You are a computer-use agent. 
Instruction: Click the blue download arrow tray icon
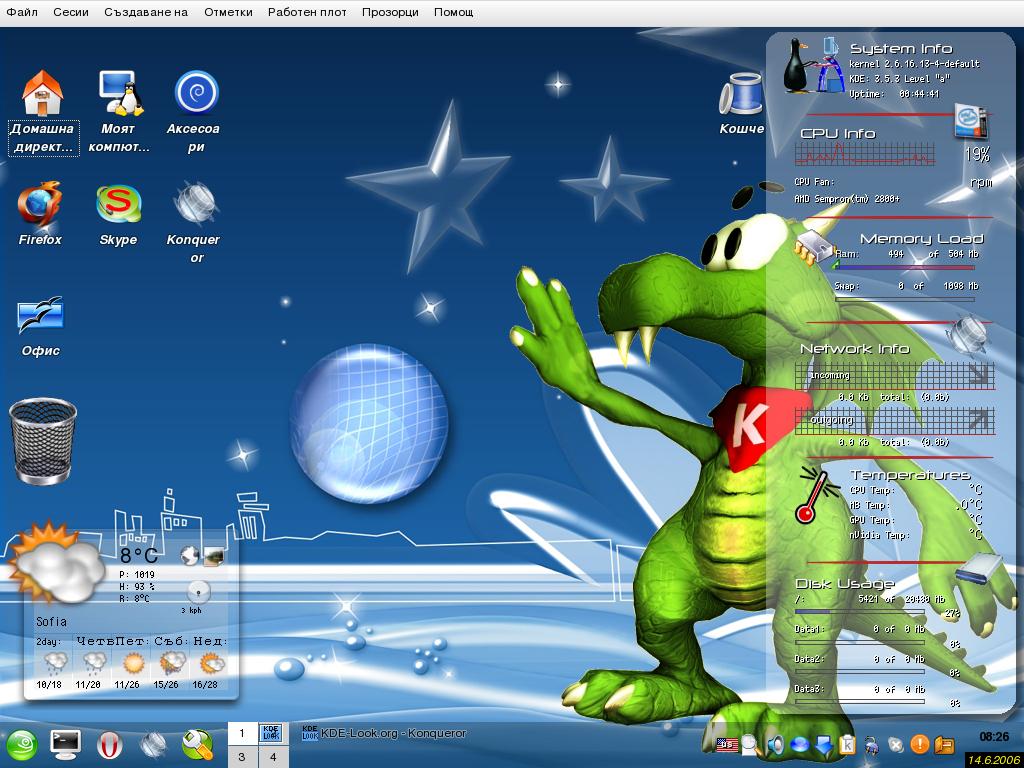click(x=824, y=744)
